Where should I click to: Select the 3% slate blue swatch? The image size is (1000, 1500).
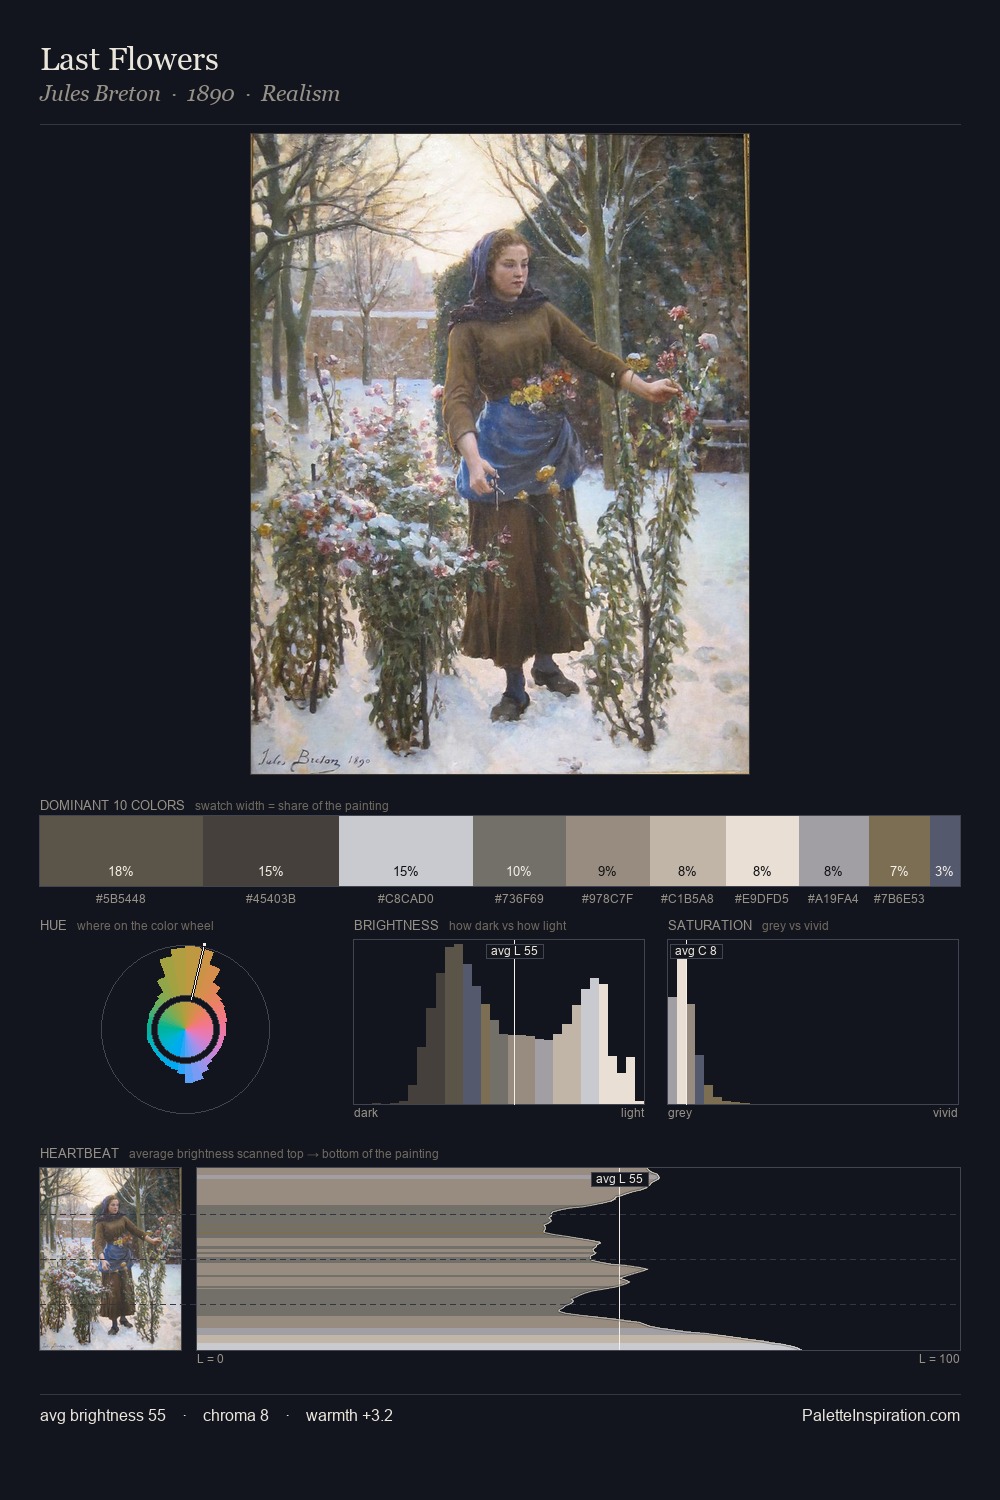coord(945,851)
